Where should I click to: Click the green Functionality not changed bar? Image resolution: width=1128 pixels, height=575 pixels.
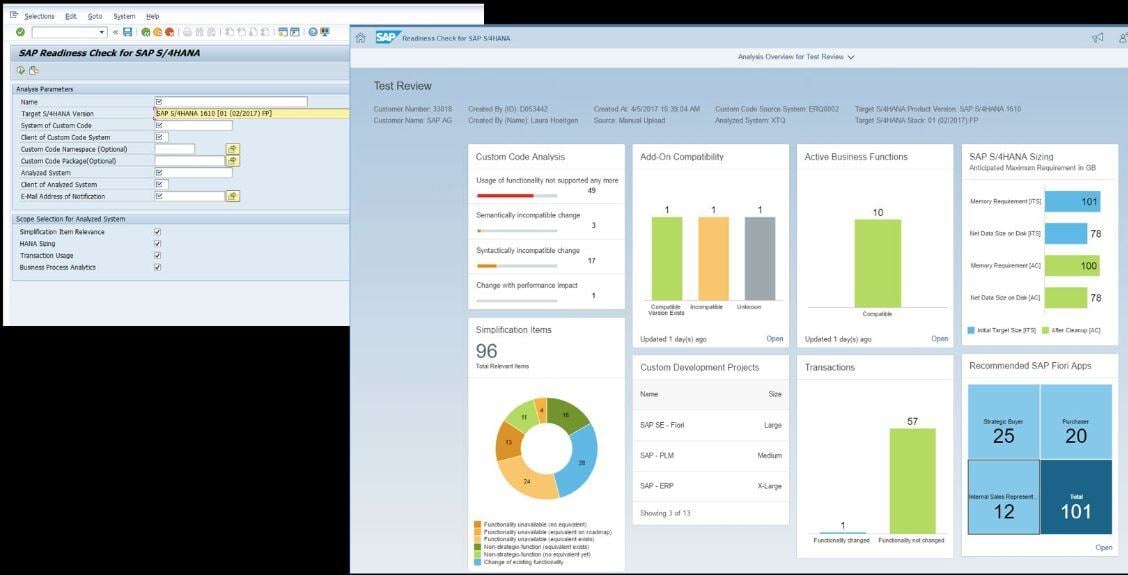[x=912, y=481]
